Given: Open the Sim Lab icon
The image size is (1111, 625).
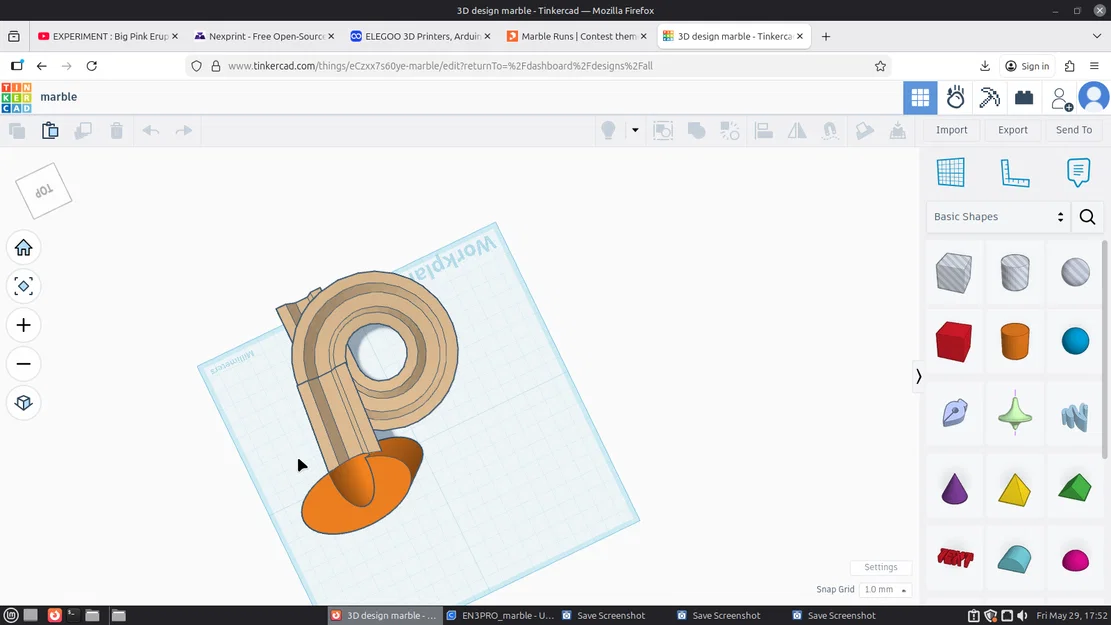Looking at the screenshot, I should coord(955,98).
